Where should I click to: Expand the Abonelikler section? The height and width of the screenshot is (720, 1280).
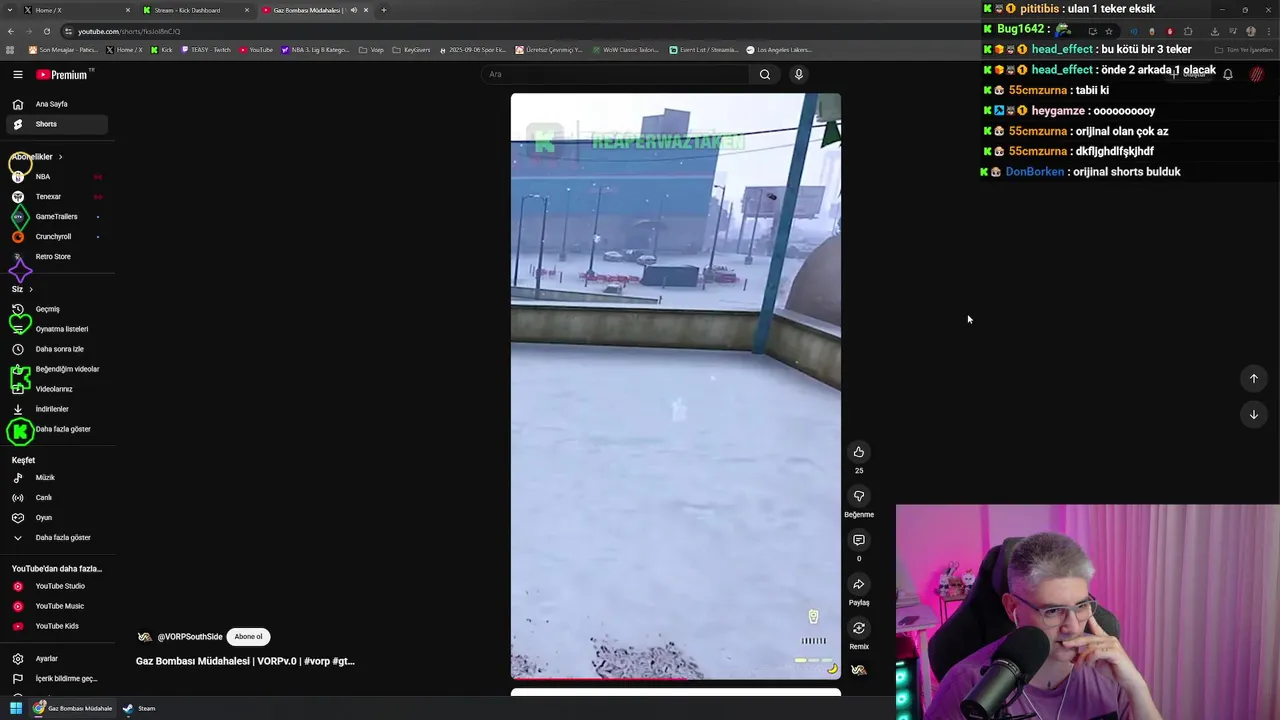[37, 157]
